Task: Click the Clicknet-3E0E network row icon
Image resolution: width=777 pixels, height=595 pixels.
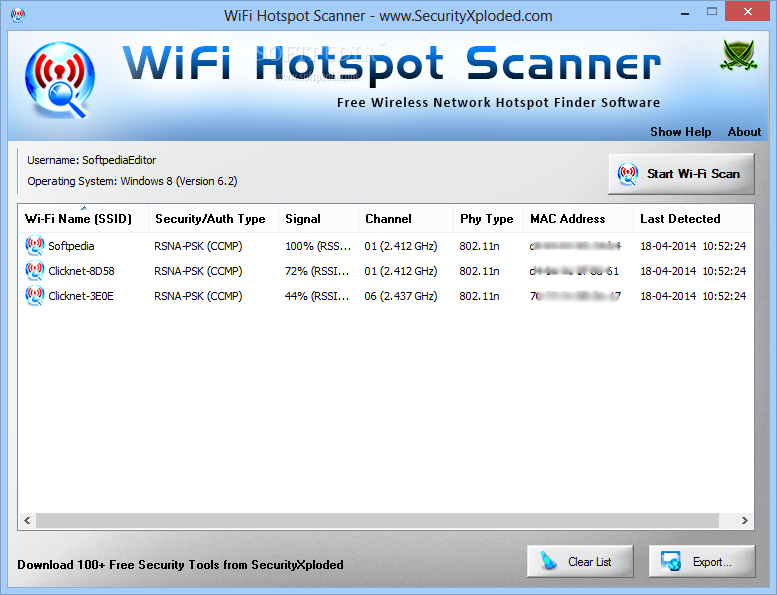Action: (x=35, y=296)
